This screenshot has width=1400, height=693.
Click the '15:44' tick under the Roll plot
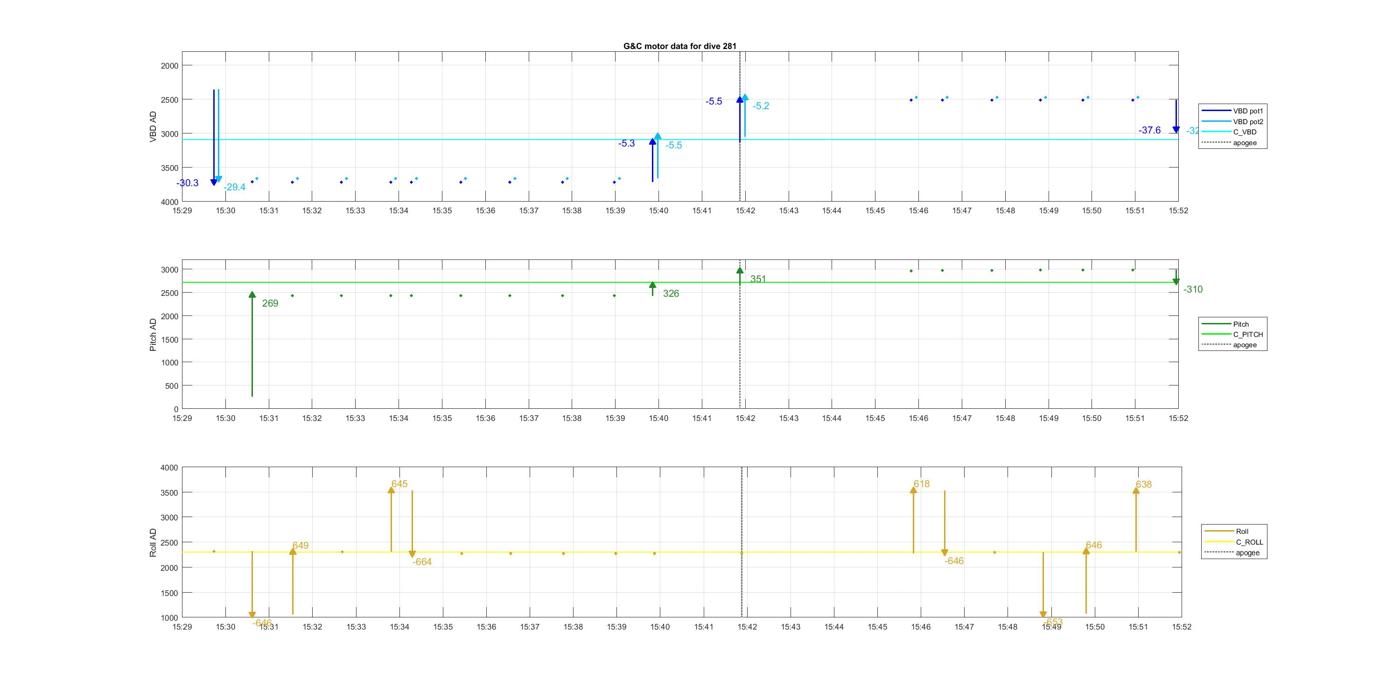pos(834,627)
